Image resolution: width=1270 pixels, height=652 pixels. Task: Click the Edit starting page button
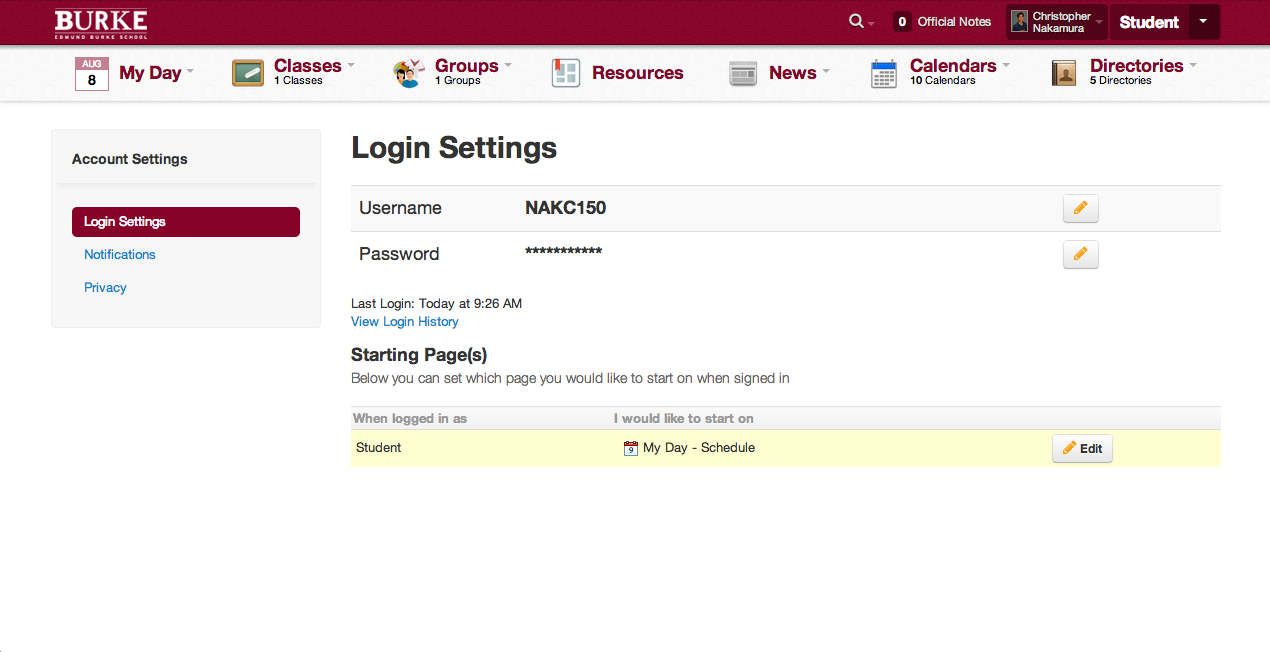[1082, 449]
